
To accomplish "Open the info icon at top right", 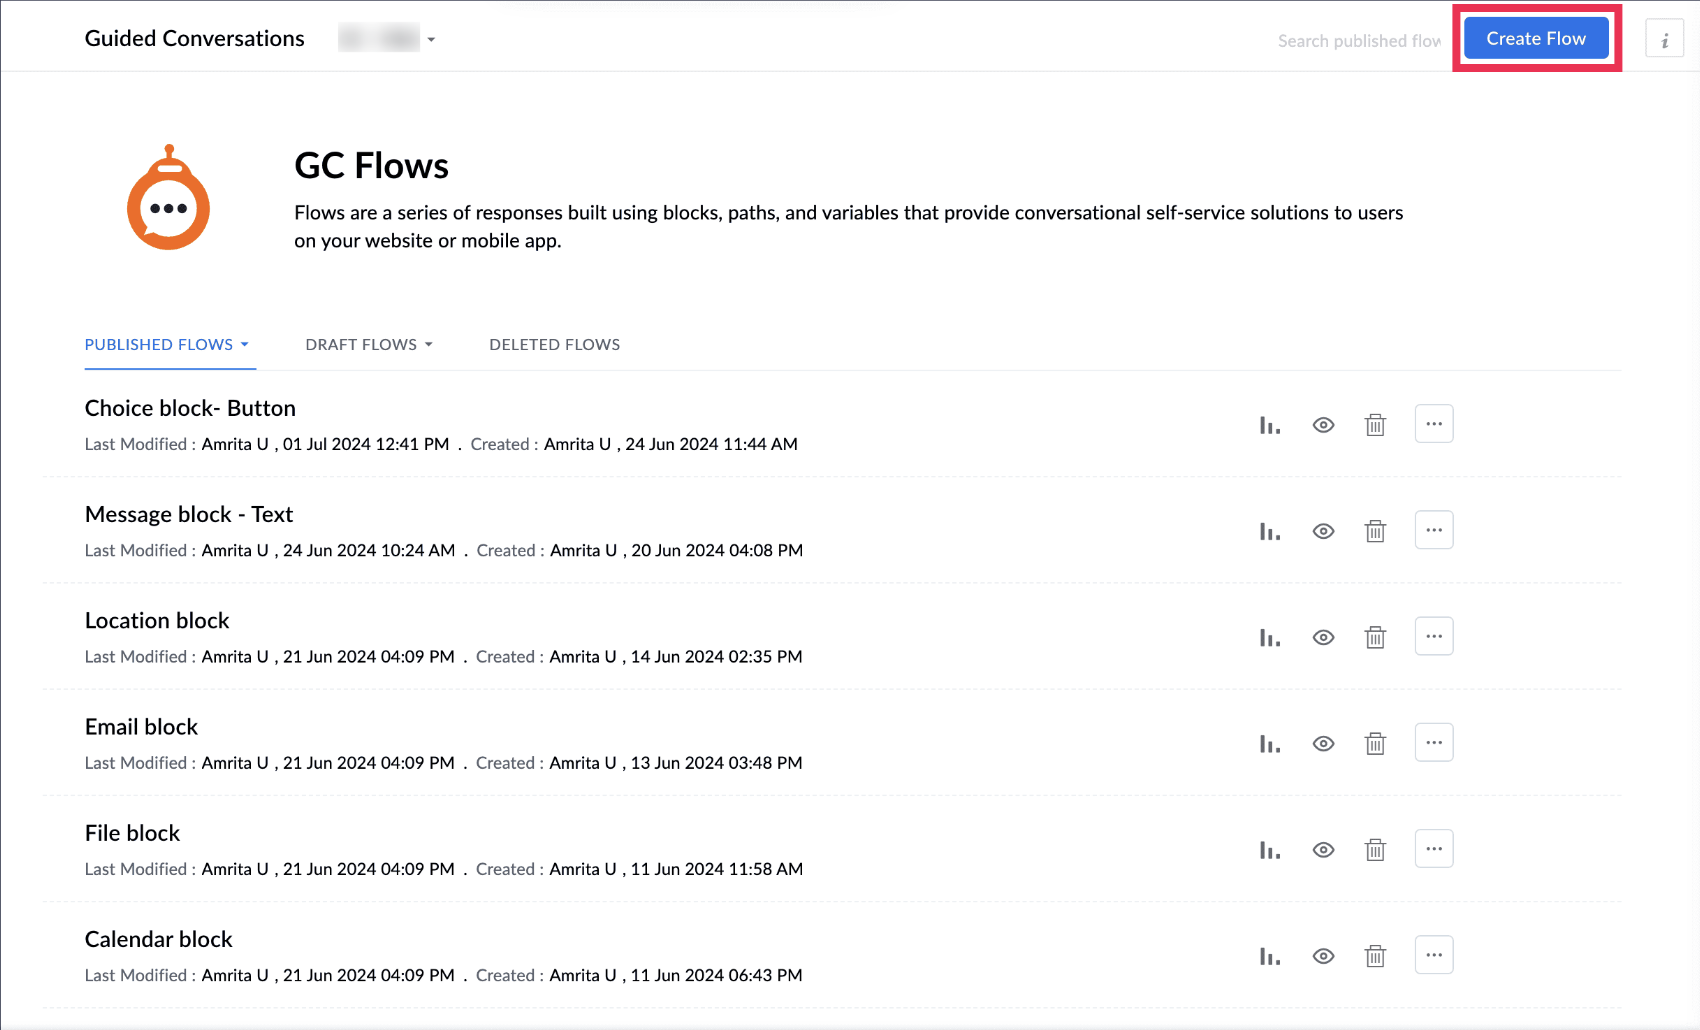I will [x=1664, y=40].
